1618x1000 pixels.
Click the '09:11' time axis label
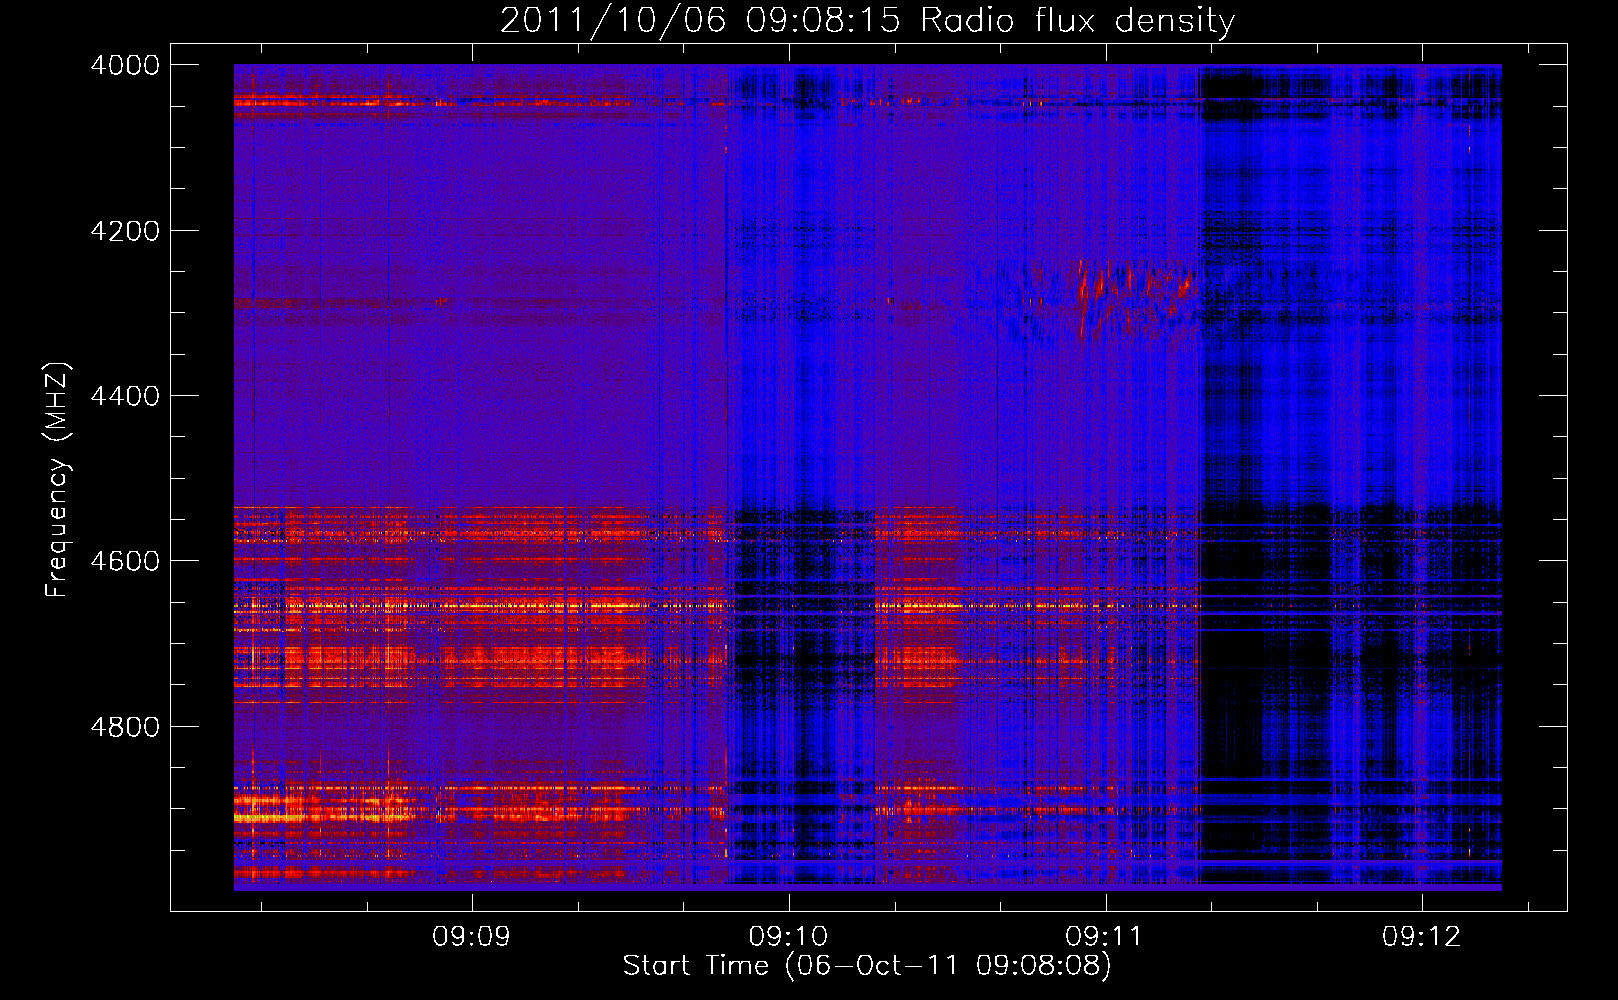coord(1104,937)
